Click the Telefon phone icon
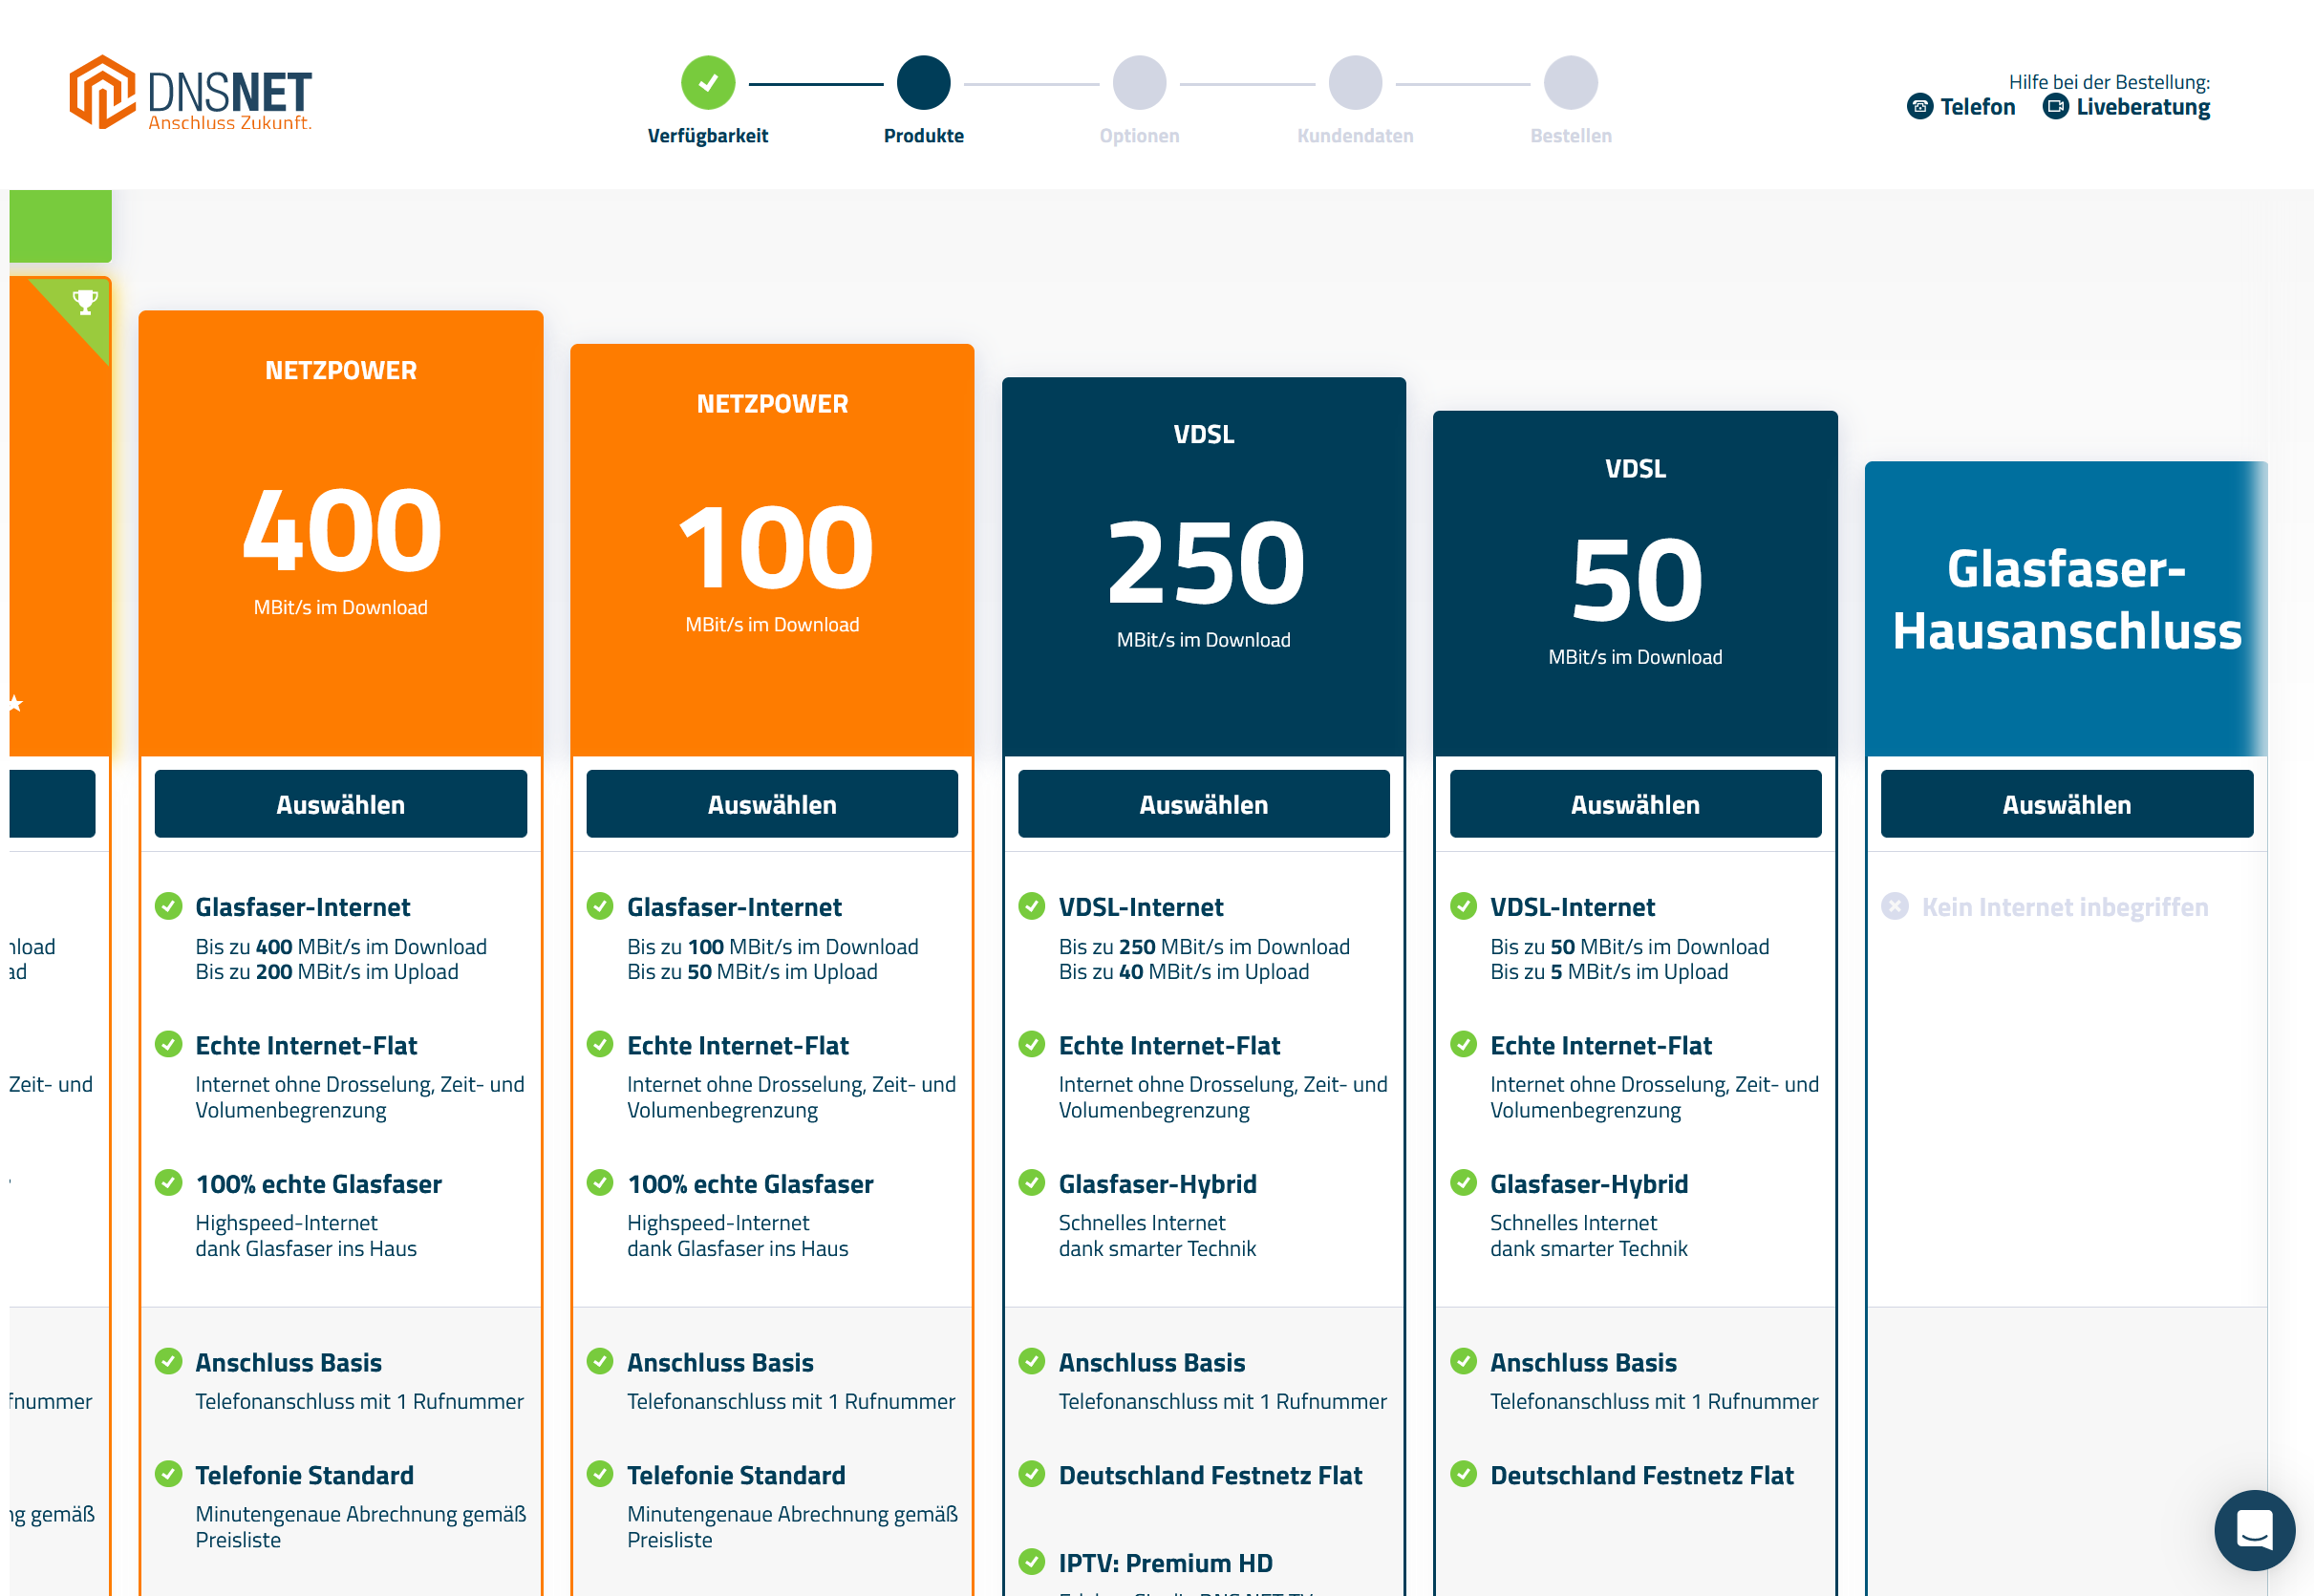The height and width of the screenshot is (1596, 2314). (1919, 107)
